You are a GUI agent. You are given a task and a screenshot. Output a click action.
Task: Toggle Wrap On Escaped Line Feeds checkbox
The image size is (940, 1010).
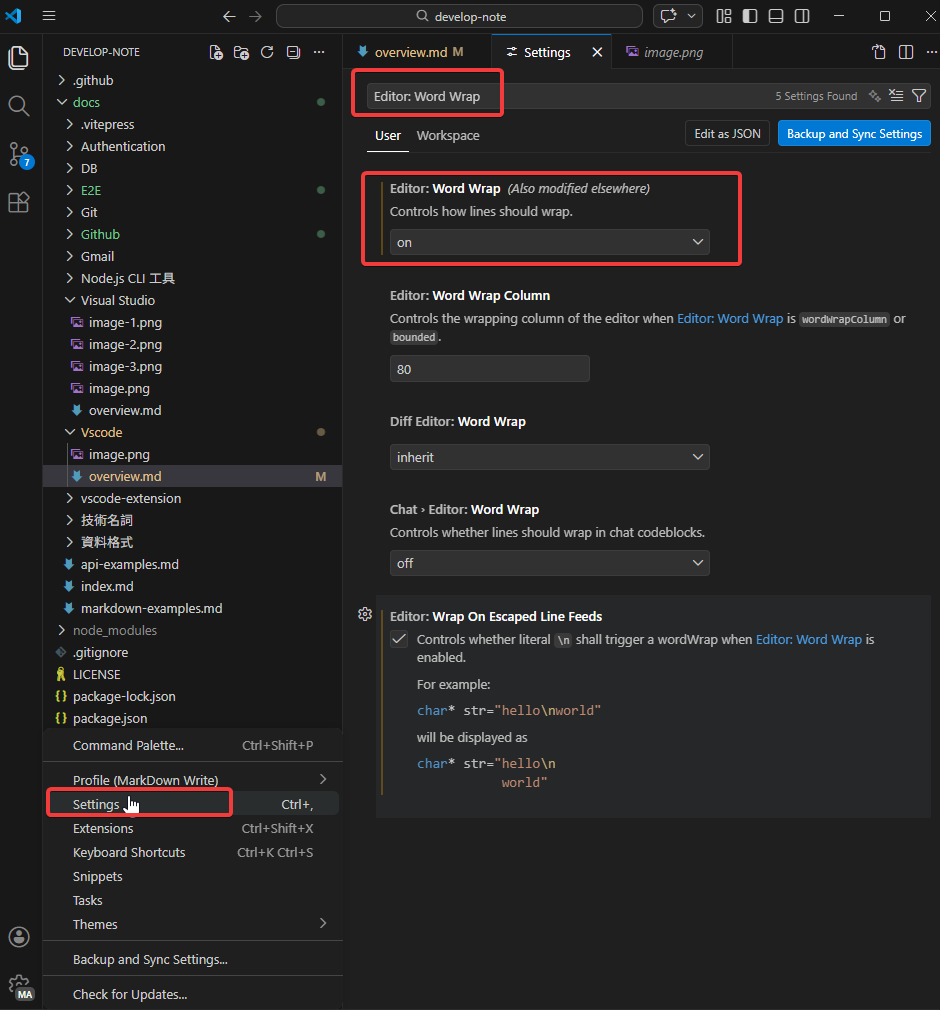399,640
